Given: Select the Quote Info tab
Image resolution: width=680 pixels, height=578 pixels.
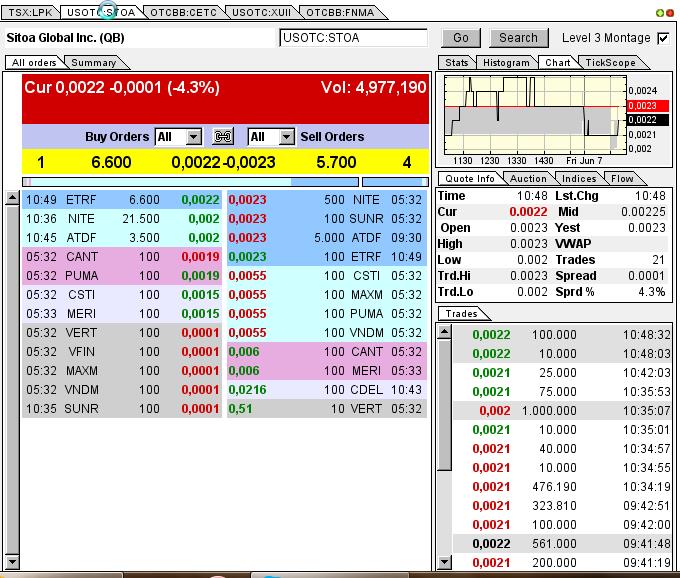Looking at the screenshot, I should (470, 179).
